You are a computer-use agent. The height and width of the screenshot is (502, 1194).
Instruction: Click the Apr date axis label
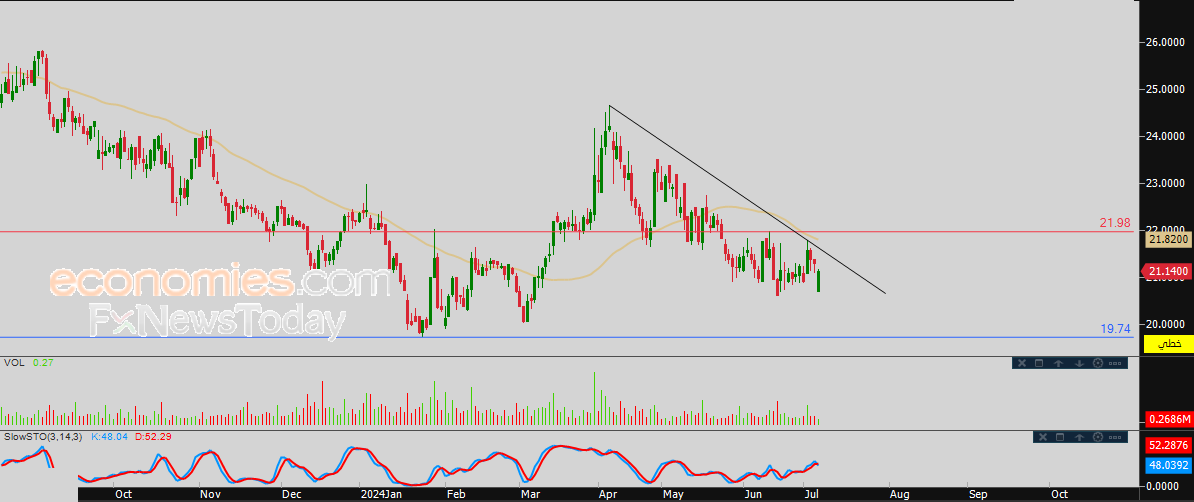(x=608, y=494)
